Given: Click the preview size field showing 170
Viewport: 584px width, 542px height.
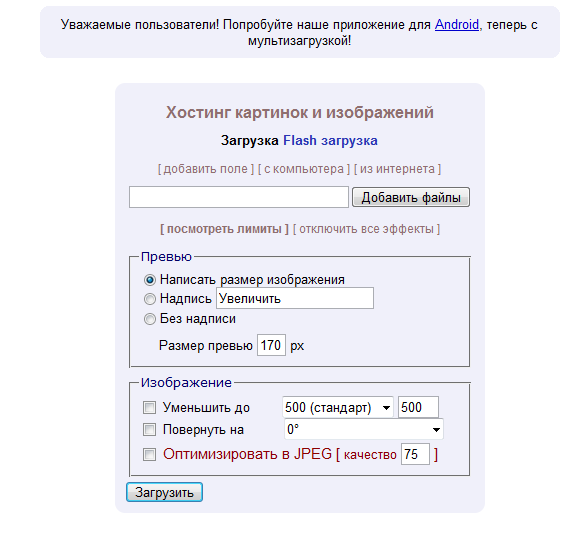Looking at the screenshot, I should (x=271, y=345).
